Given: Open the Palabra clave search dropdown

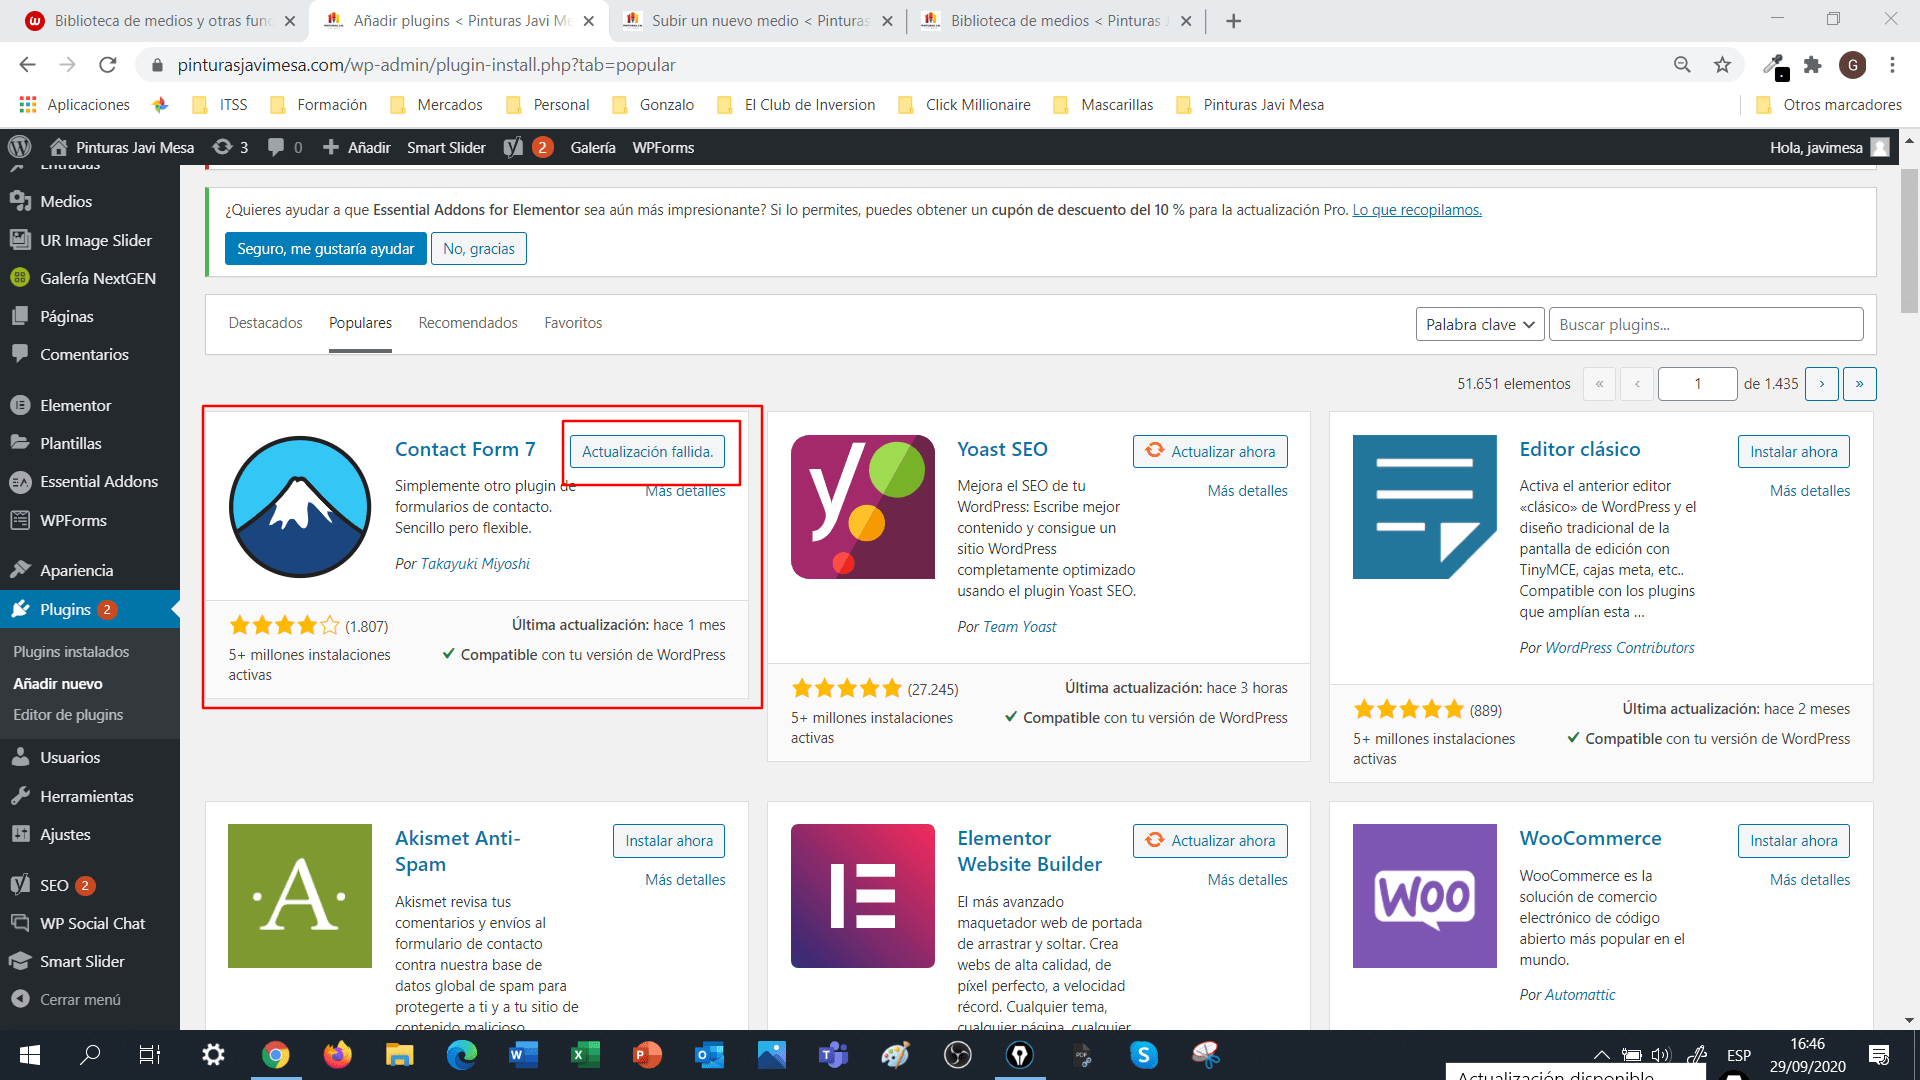Looking at the screenshot, I should (1480, 324).
